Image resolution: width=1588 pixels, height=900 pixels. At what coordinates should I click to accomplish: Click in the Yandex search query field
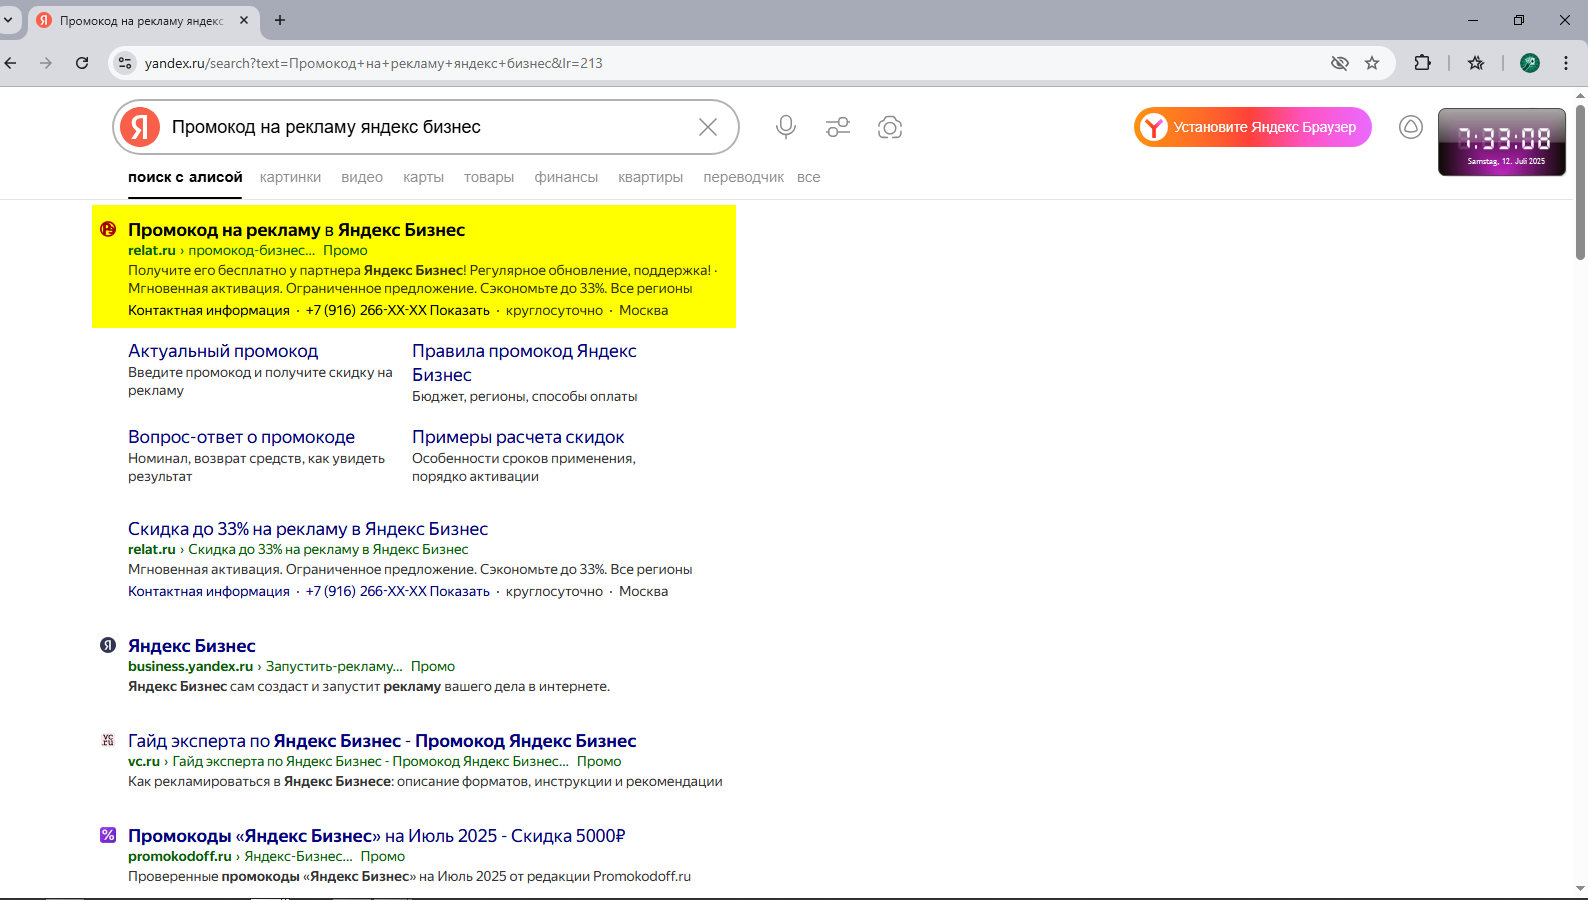[425, 127]
